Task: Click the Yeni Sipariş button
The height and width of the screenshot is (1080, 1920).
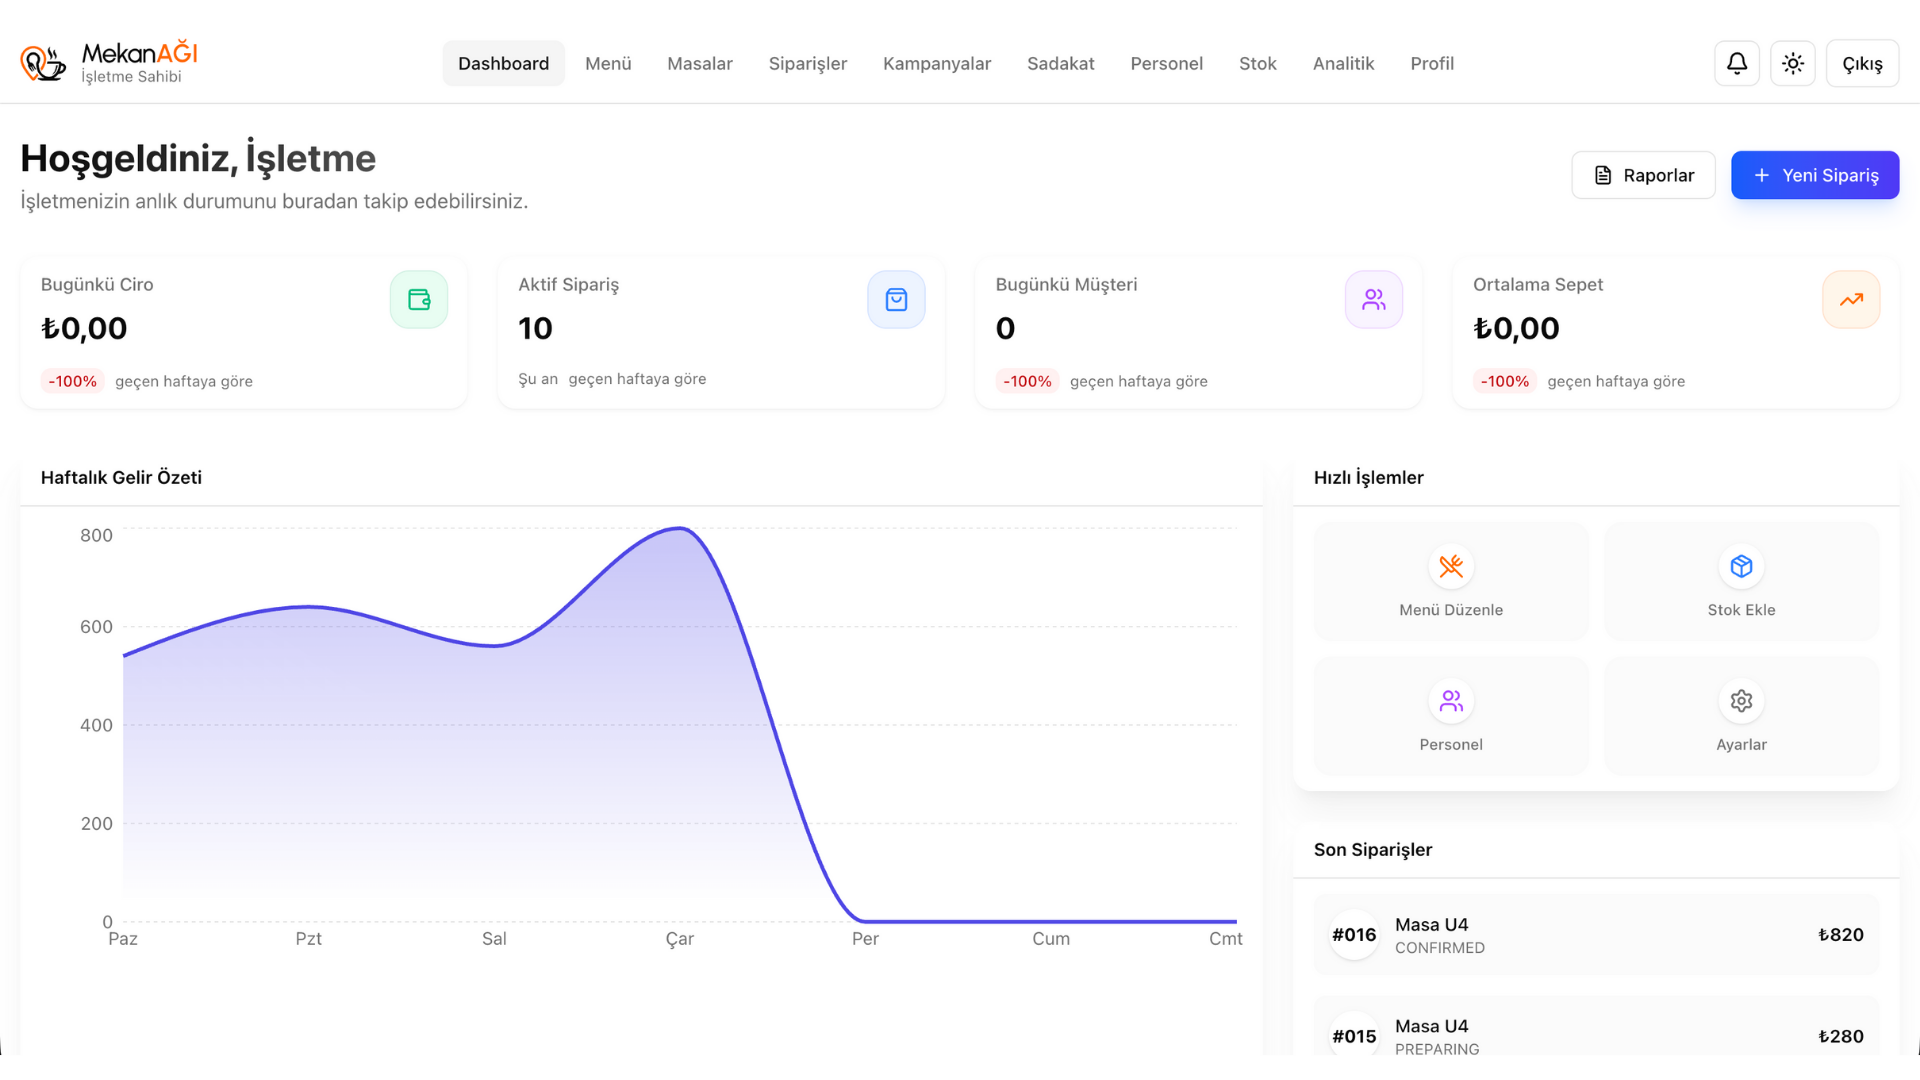Action: pos(1814,175)
